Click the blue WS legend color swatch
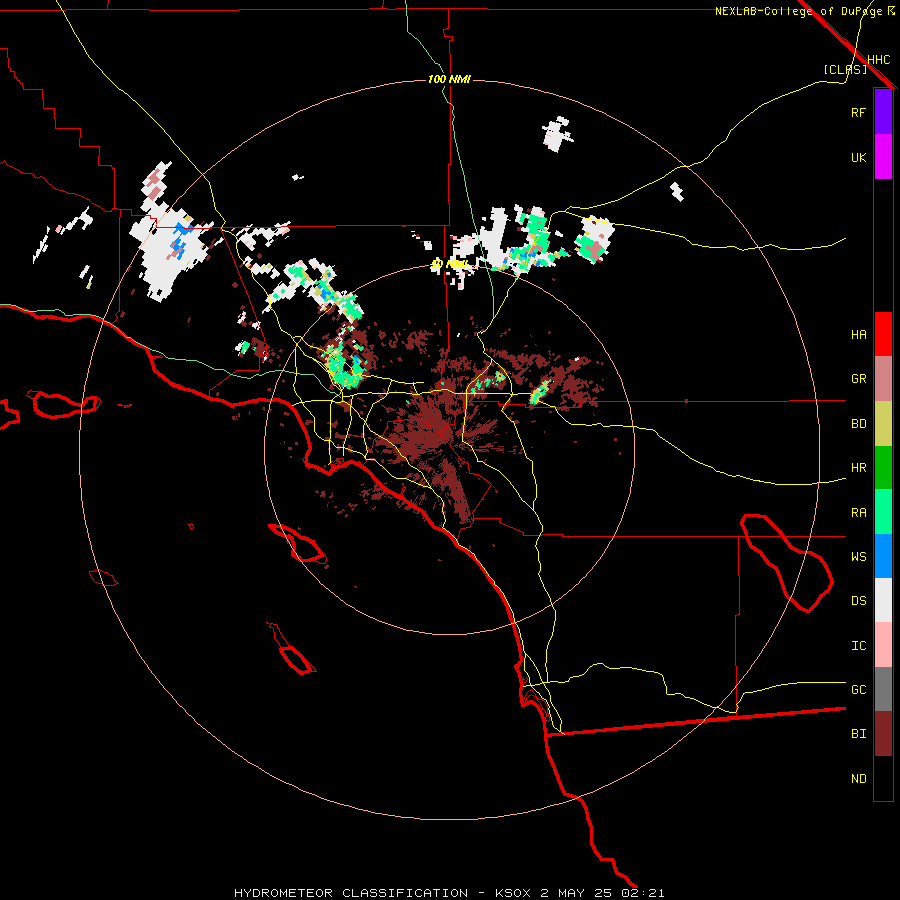900x900 pixels. (x=883, y=556)
